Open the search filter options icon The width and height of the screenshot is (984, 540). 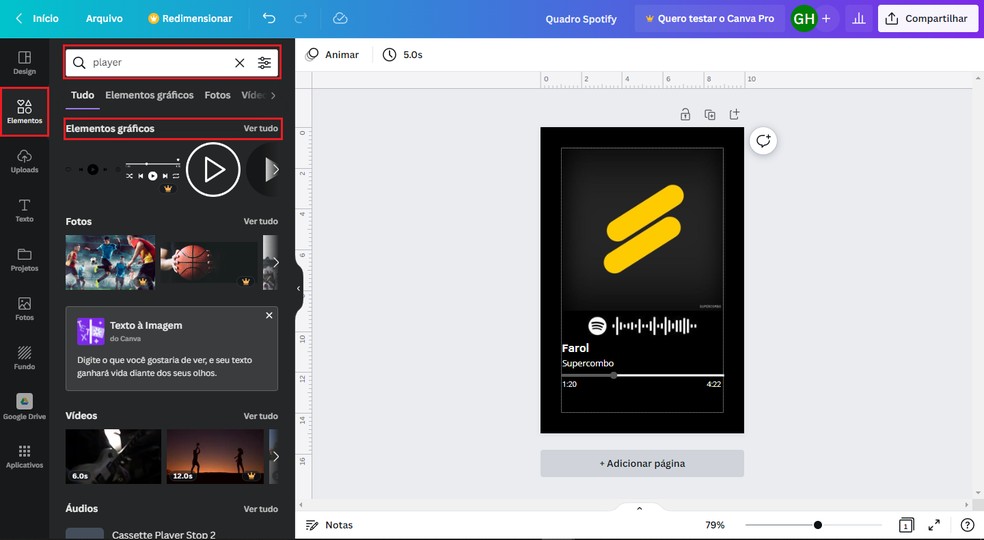(x=264, y=63)
